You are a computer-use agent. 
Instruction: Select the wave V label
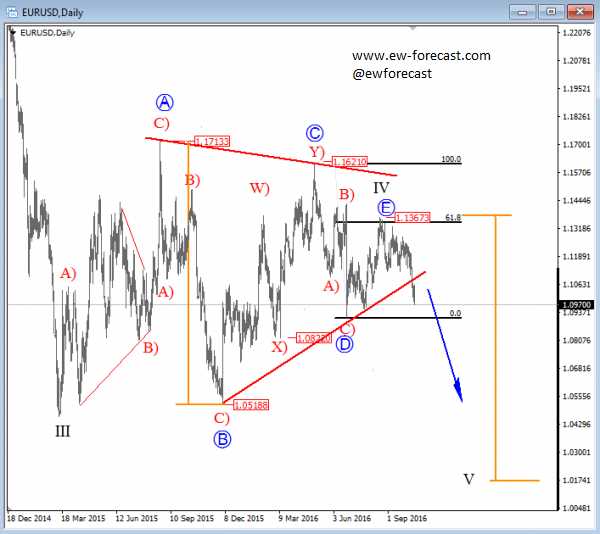click(468, 479)
